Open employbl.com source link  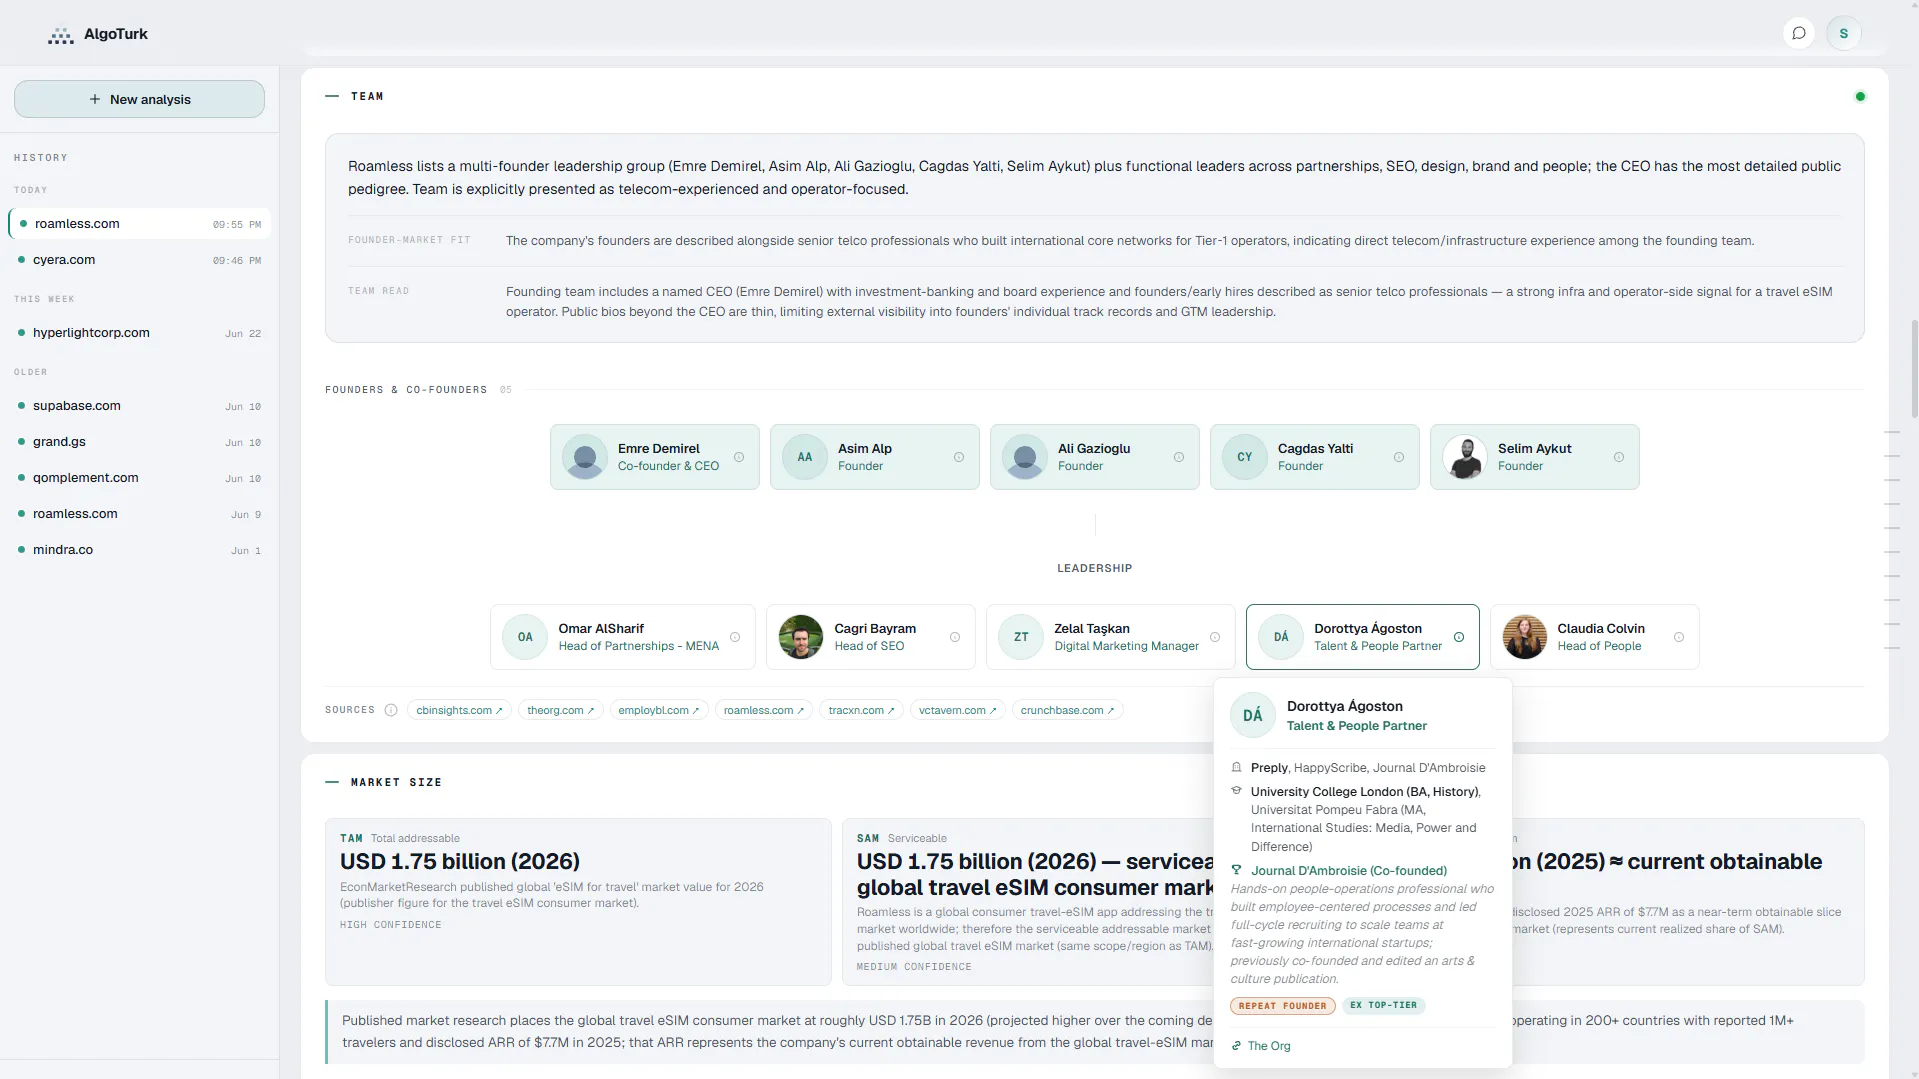[659, 710]
